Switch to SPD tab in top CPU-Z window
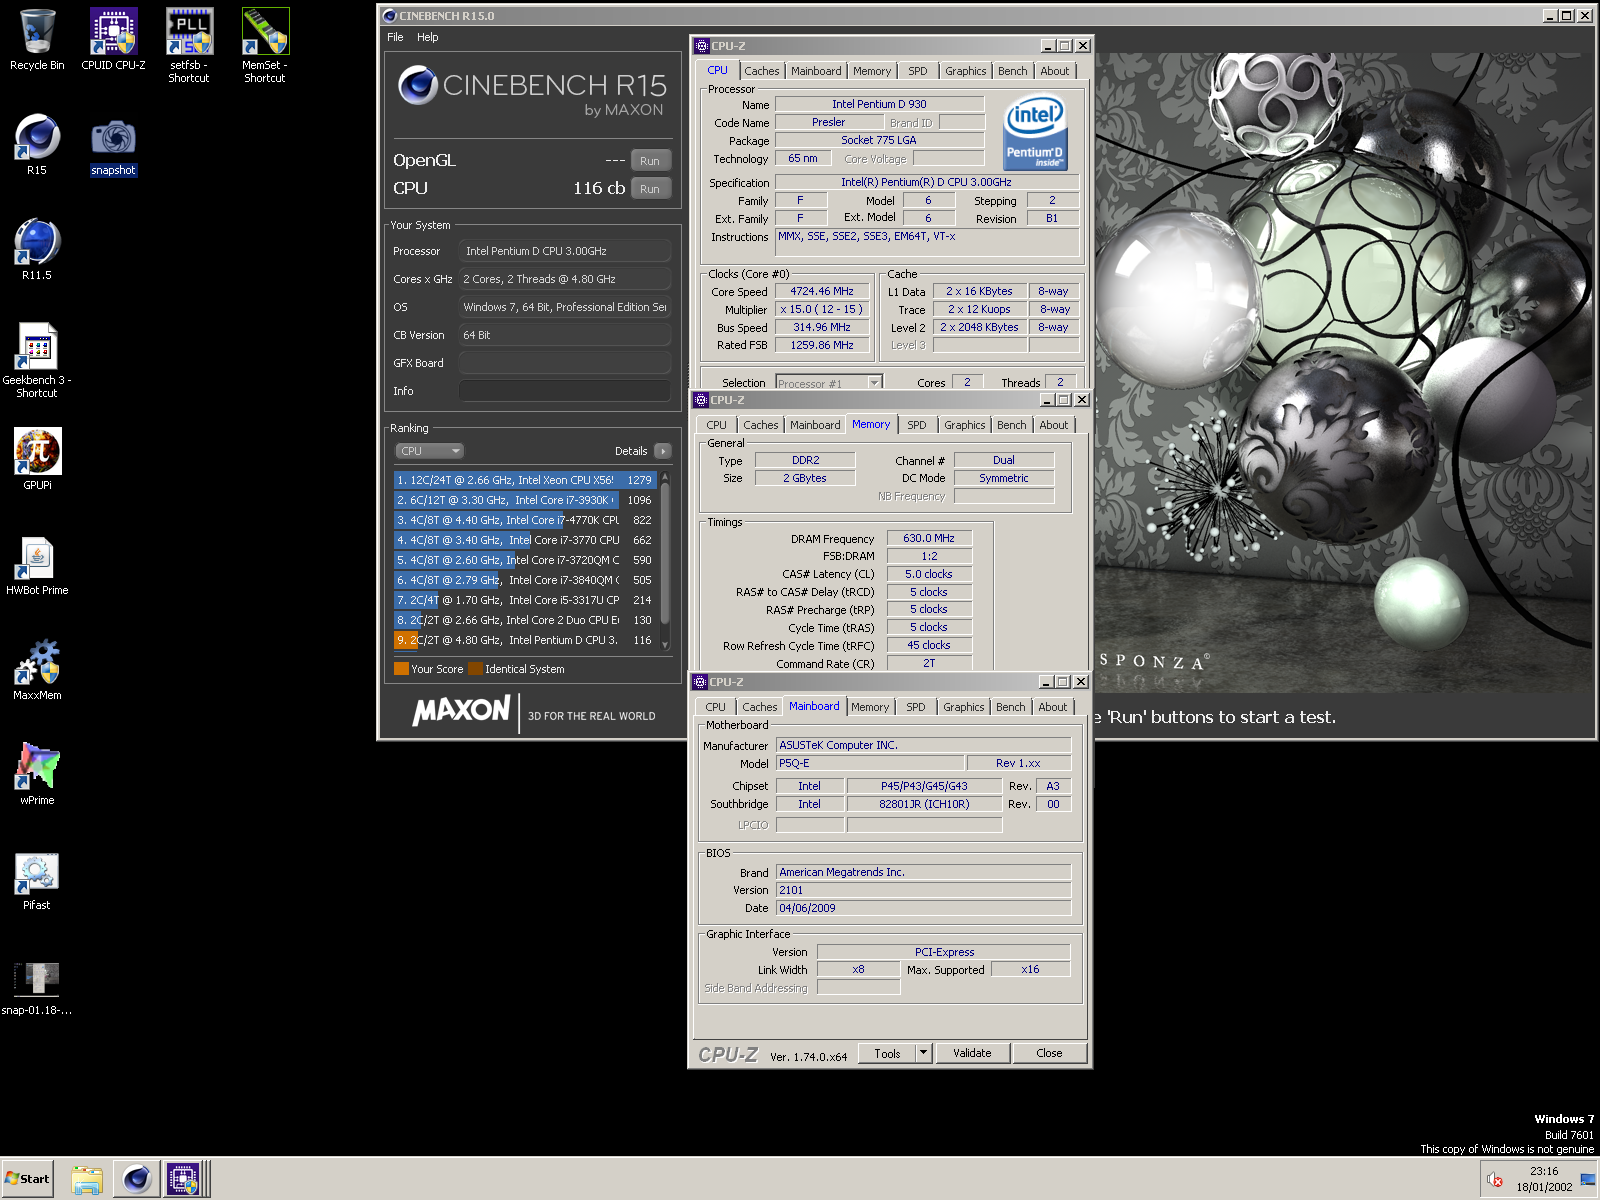Screen dimensions: 1600x1200 click(918, 71)
